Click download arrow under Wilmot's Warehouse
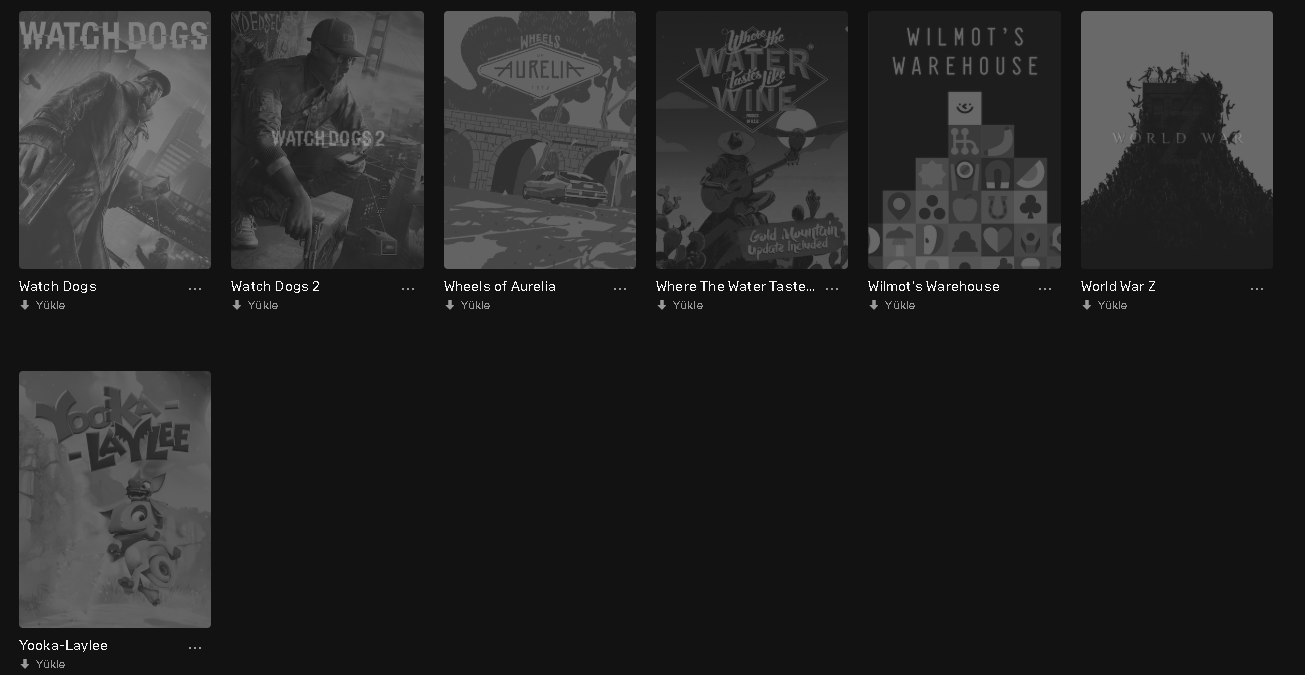This screenshot has height=675, width=1305. 874,305
